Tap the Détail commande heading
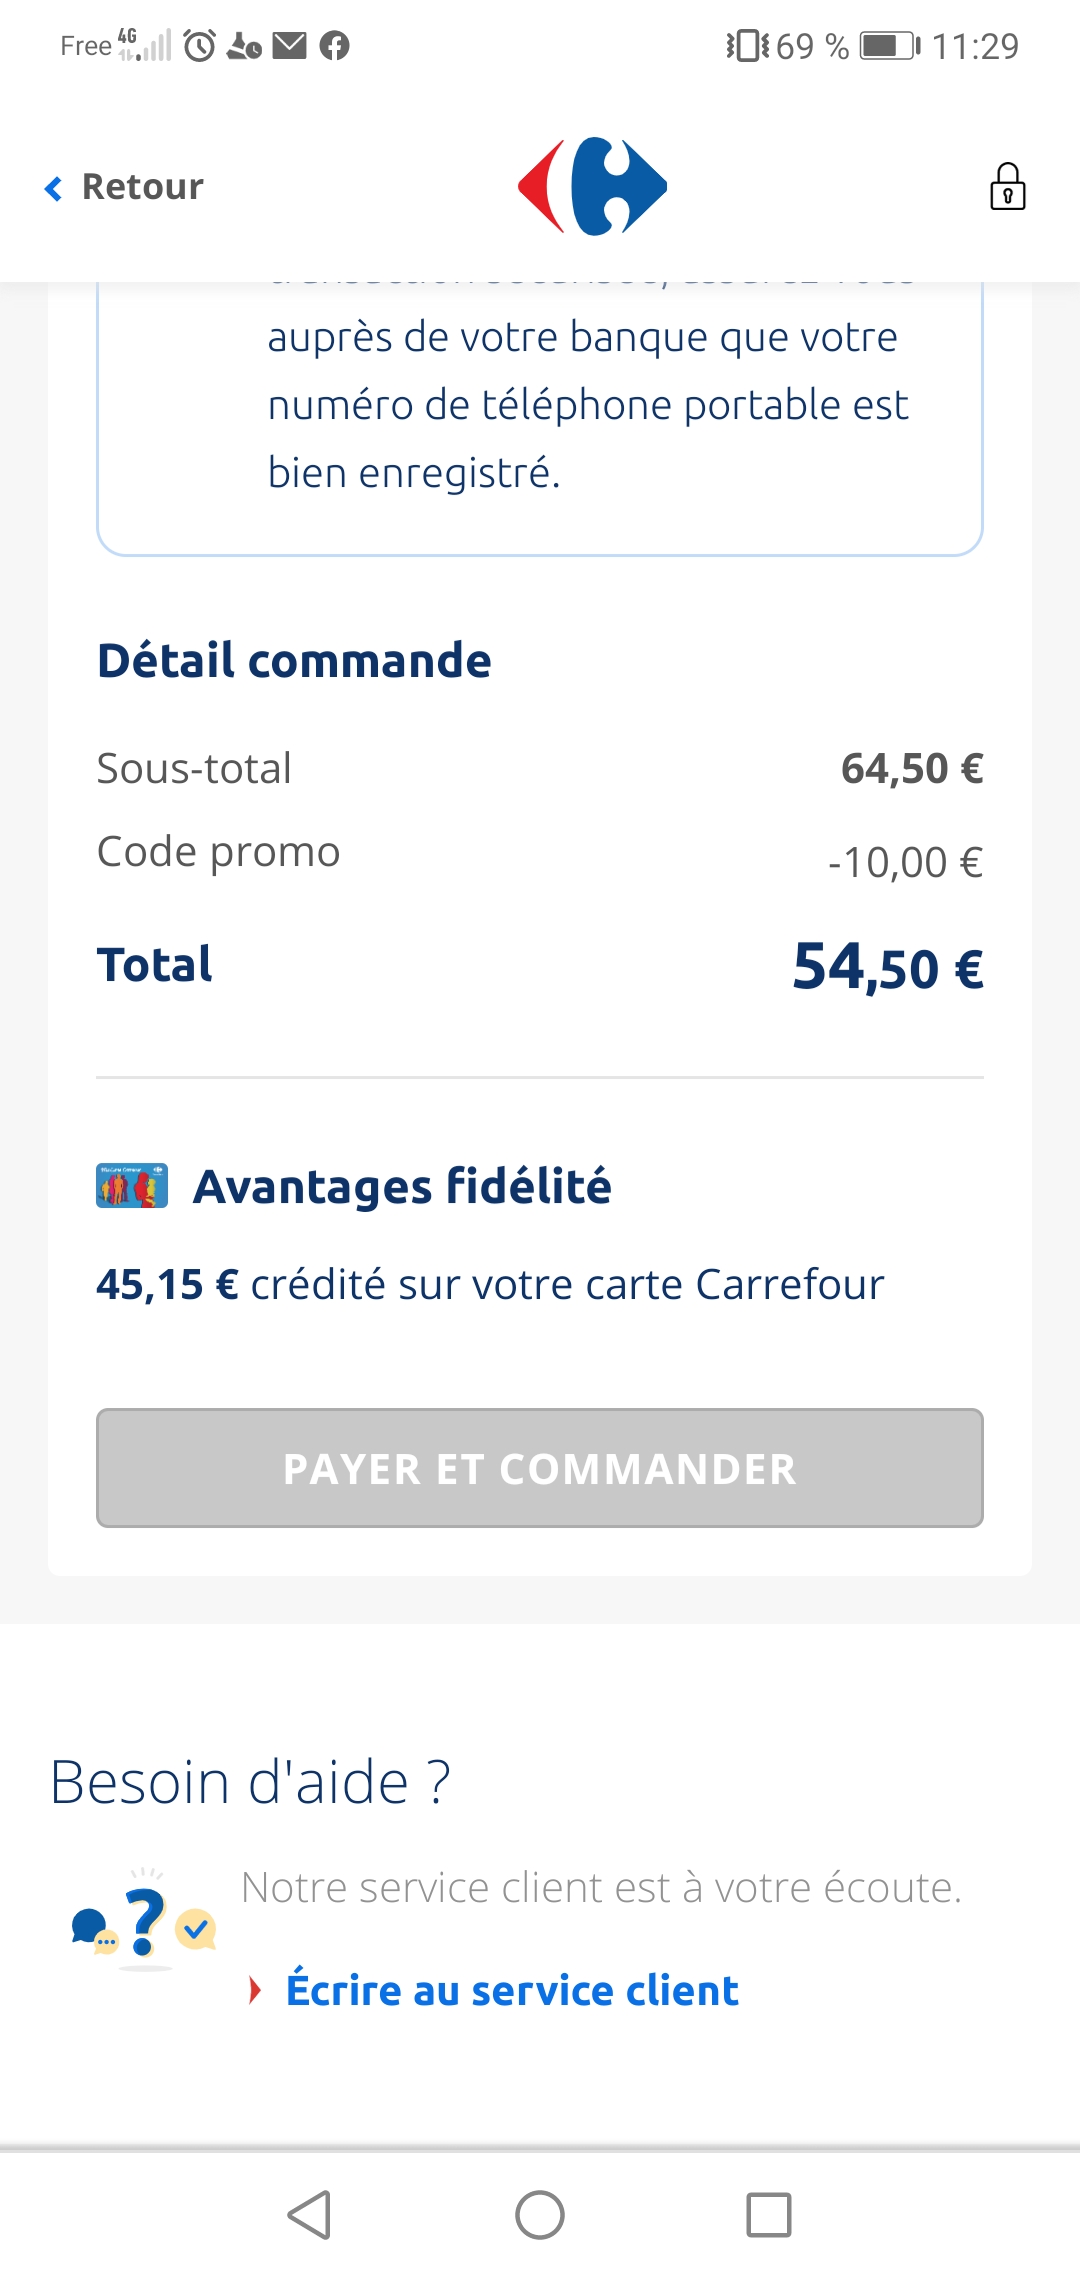The image size is (1080, 2280). (x=294, y=661)
